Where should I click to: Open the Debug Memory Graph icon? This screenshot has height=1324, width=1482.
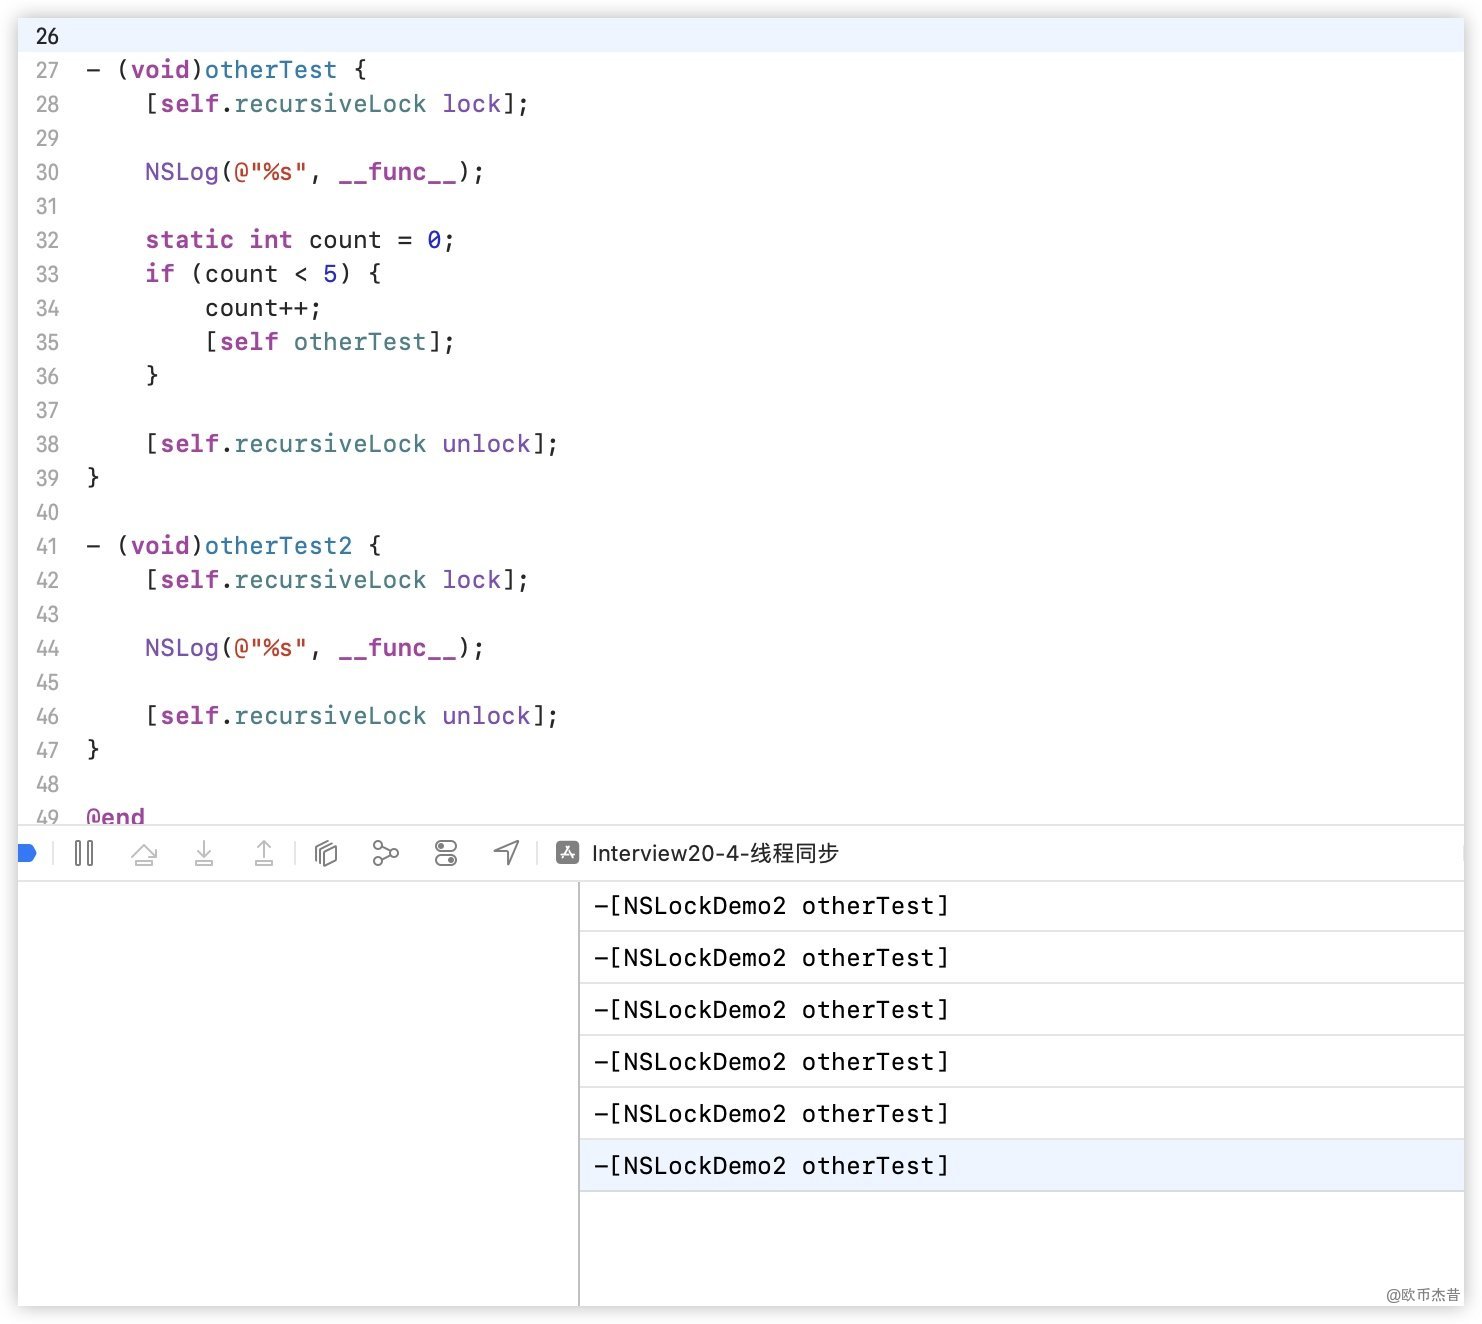pos(385,853)
